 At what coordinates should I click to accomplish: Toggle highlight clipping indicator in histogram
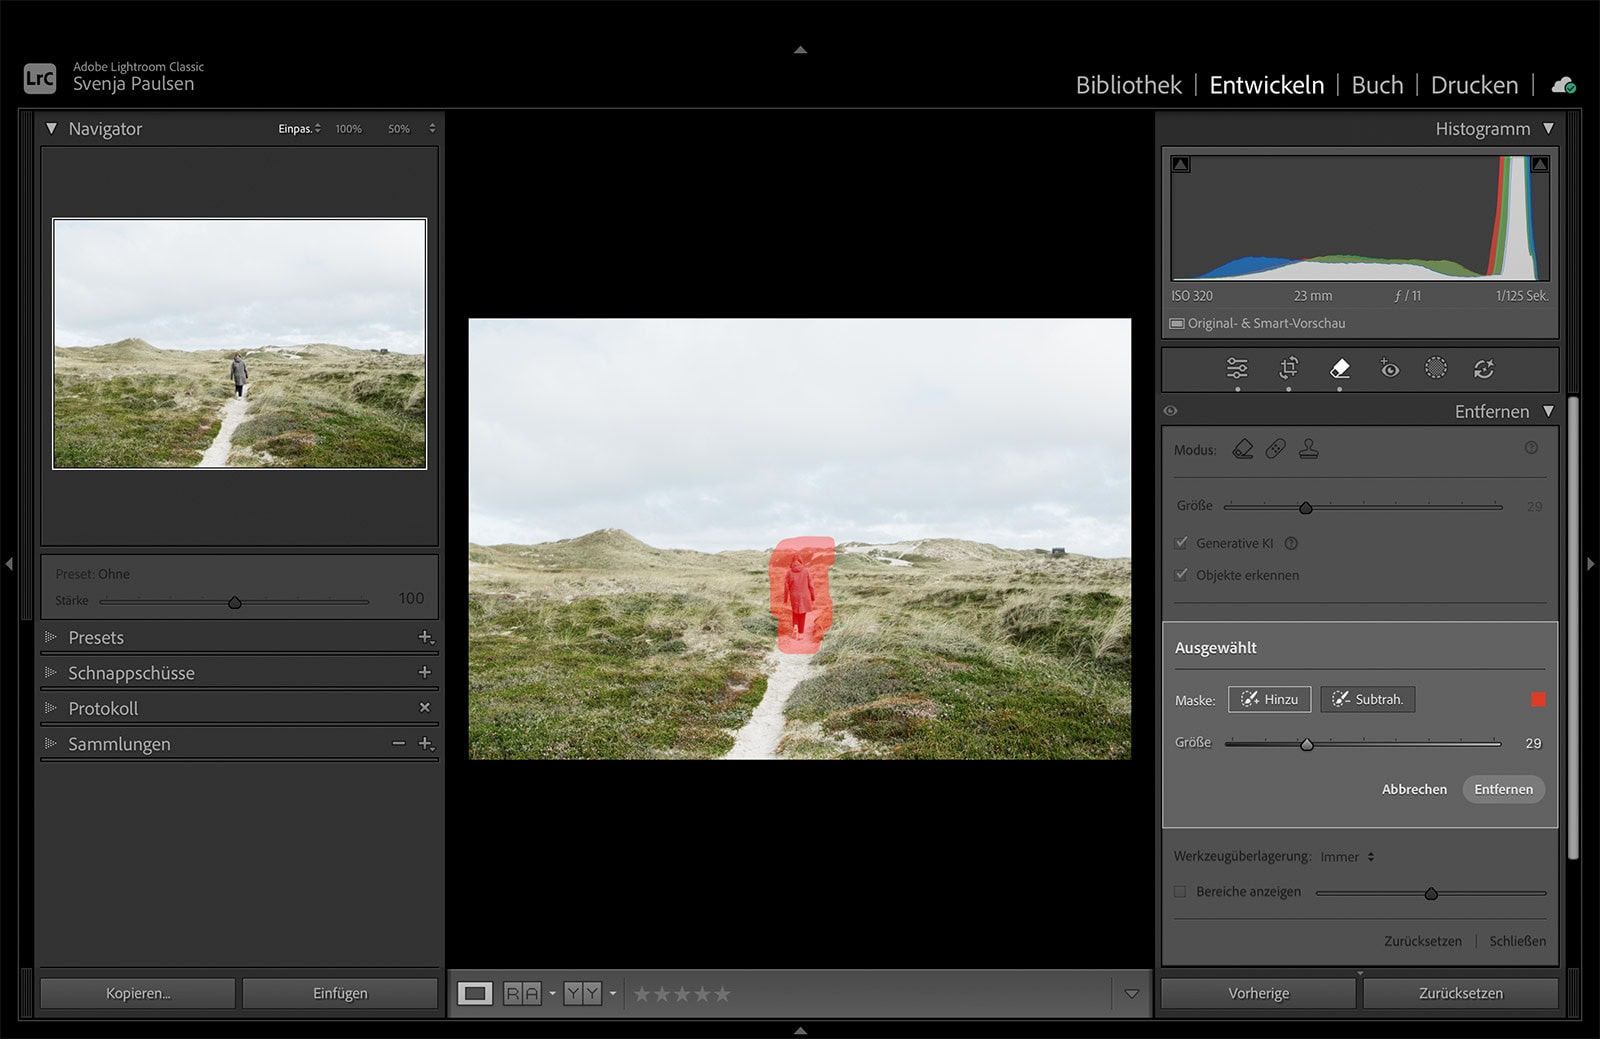tap(1540, 164)
